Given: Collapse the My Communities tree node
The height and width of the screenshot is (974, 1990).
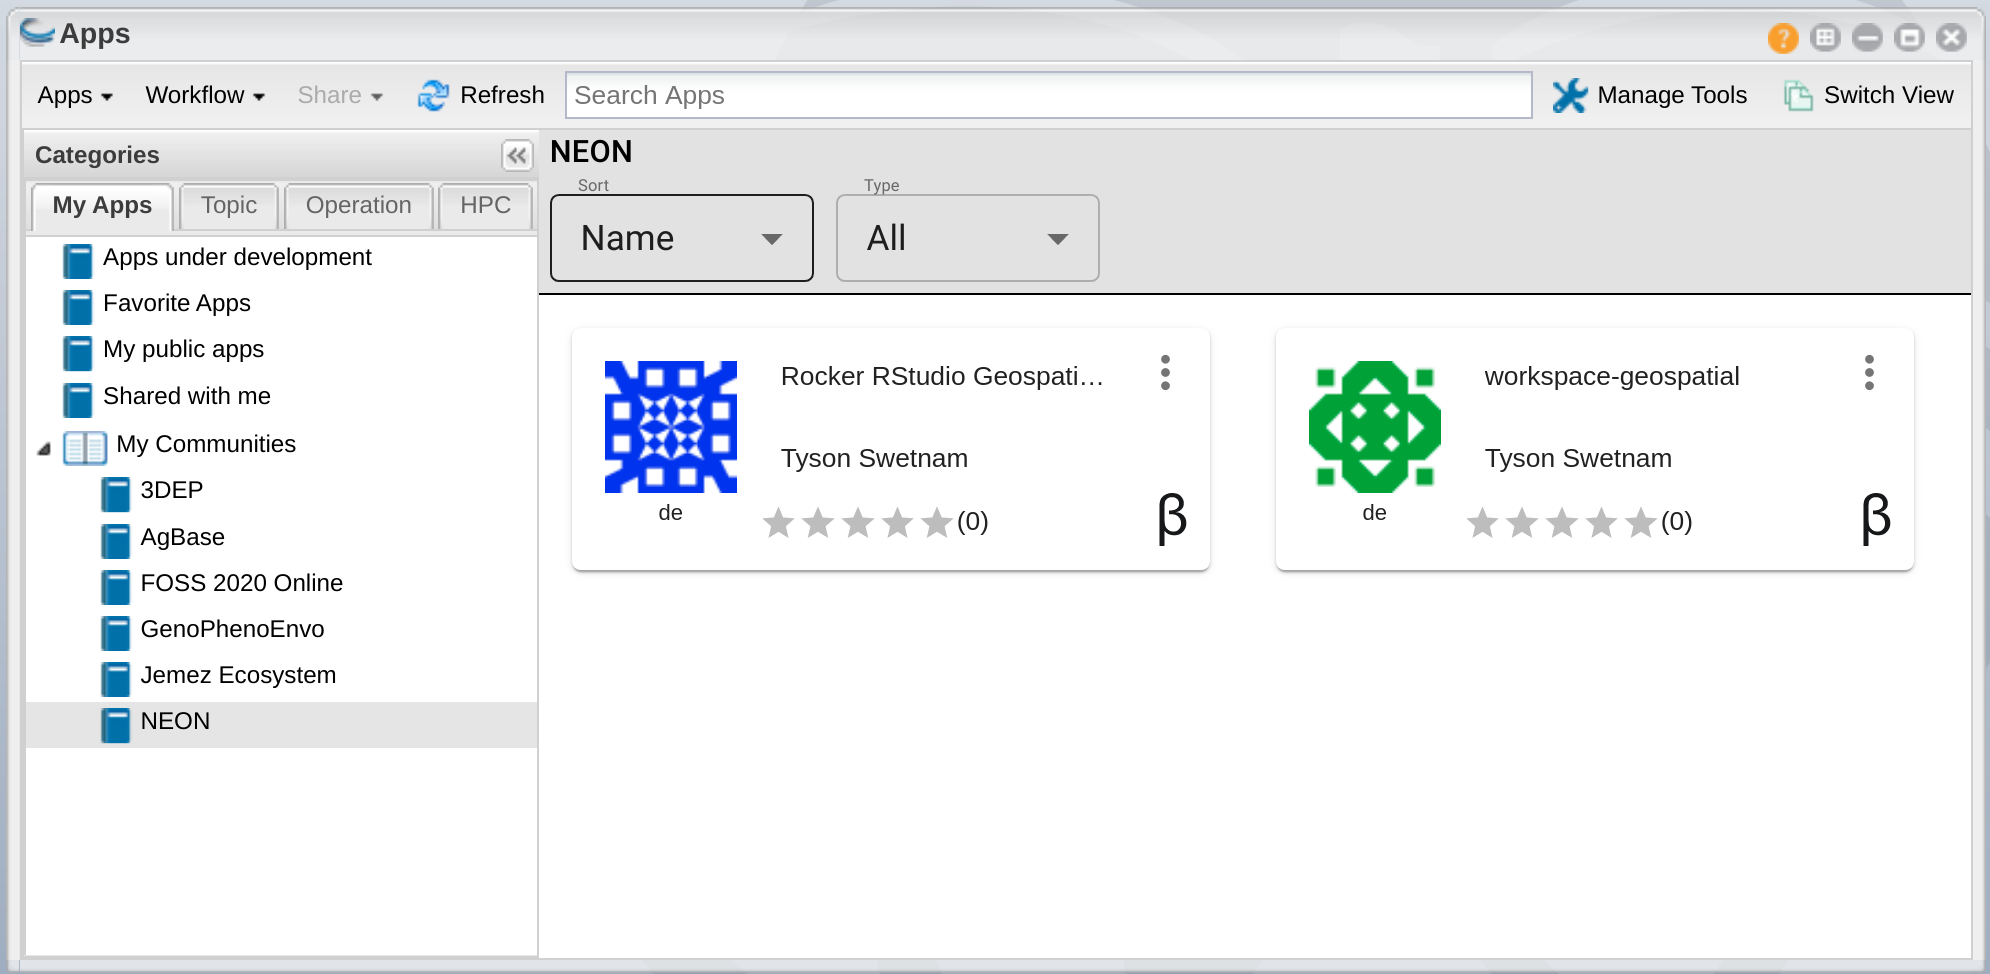Looking at the screenshot, I should (44, 449).
